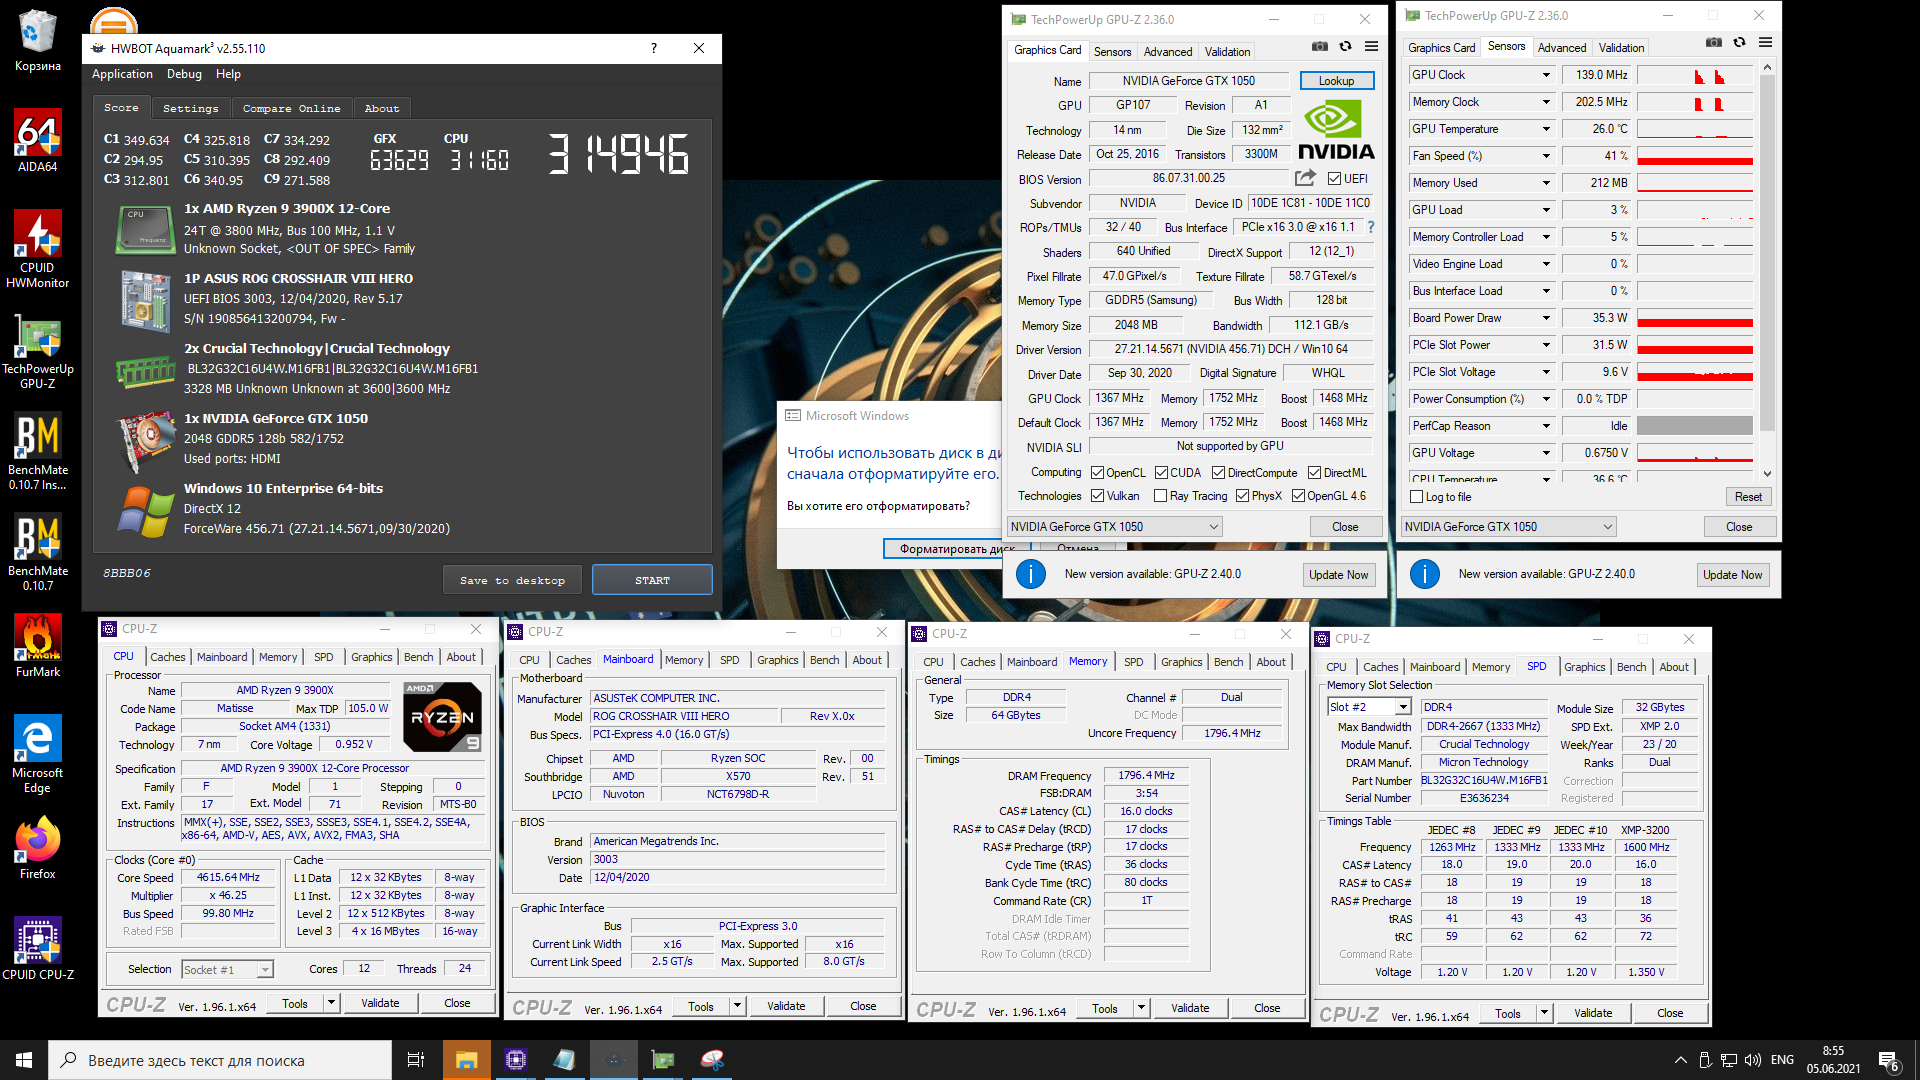The width and height of the screenshot is (1920, 1080).
Task: Click START button in Aquamark
Action: pyautogui.click(x=652, y=580)
